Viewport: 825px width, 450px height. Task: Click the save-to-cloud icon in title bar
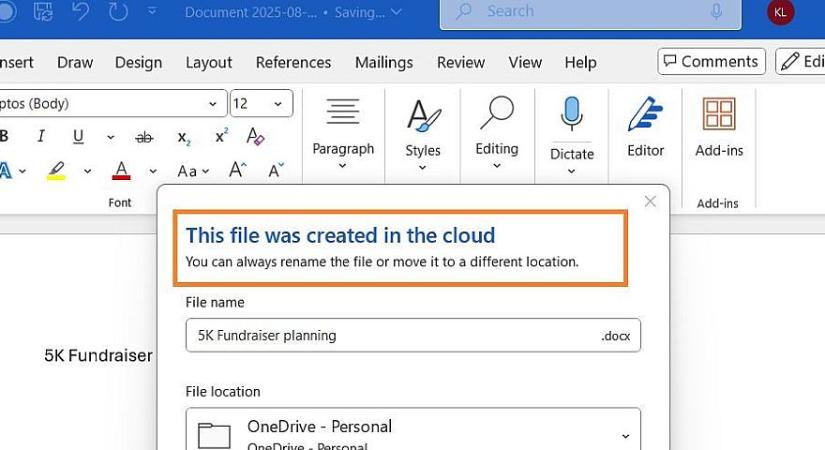[x=43, y=11]
